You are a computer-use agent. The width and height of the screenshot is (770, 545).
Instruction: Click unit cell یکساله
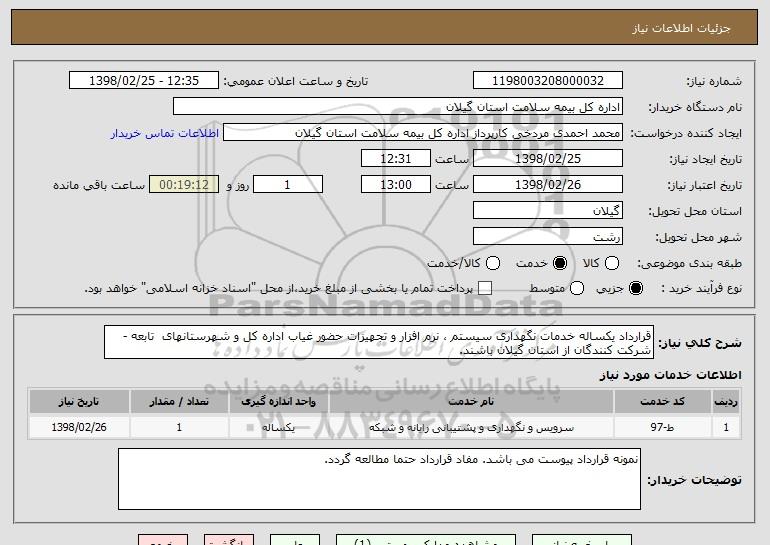[278, 427]
